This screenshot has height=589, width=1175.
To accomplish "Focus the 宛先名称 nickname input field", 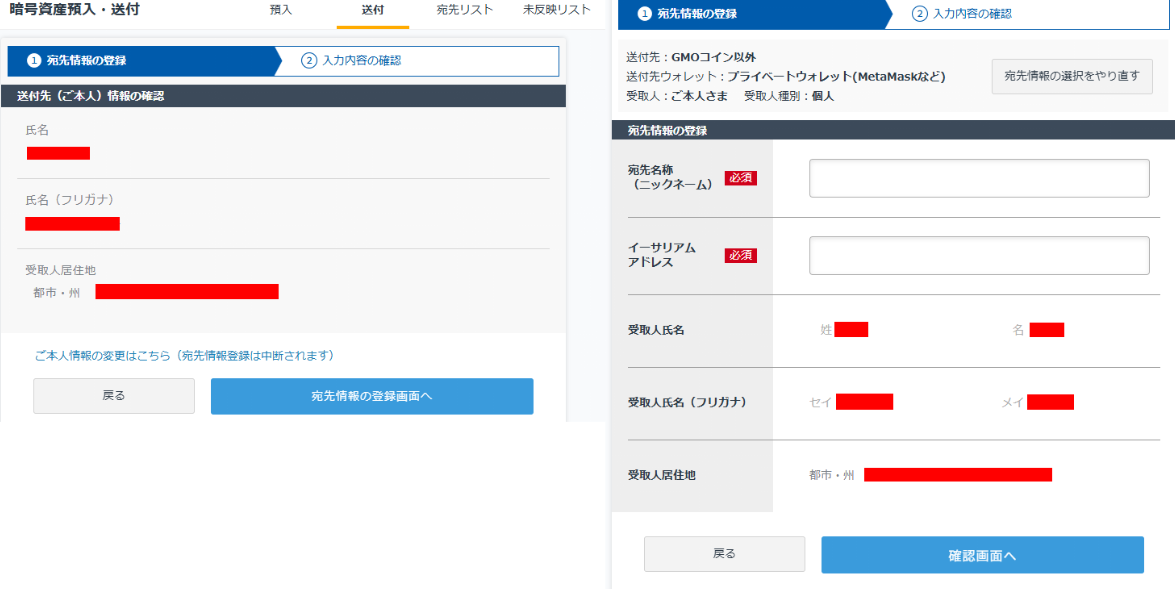I will click(979, 178).
